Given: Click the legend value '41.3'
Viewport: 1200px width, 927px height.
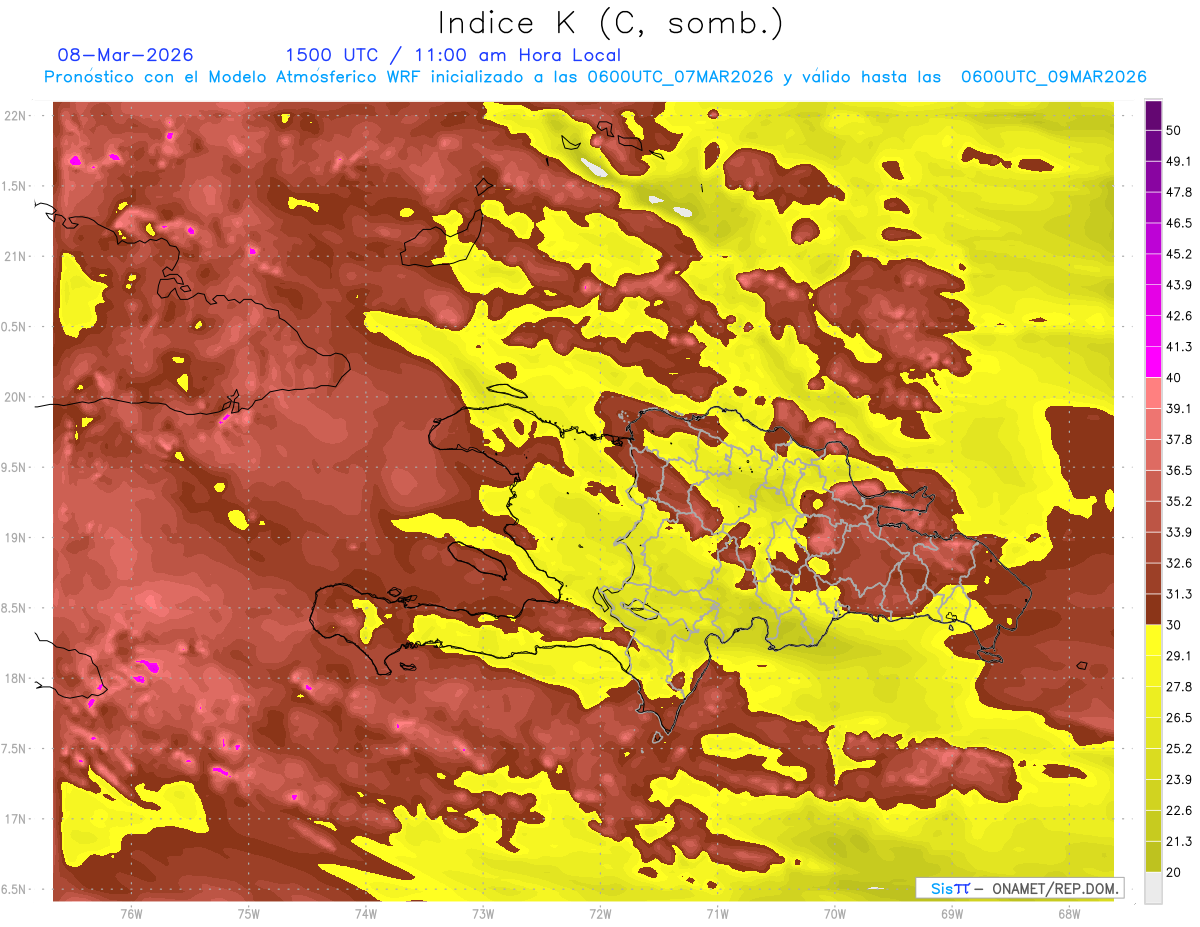Looking at the screenshot, I should pos(1178,347).
